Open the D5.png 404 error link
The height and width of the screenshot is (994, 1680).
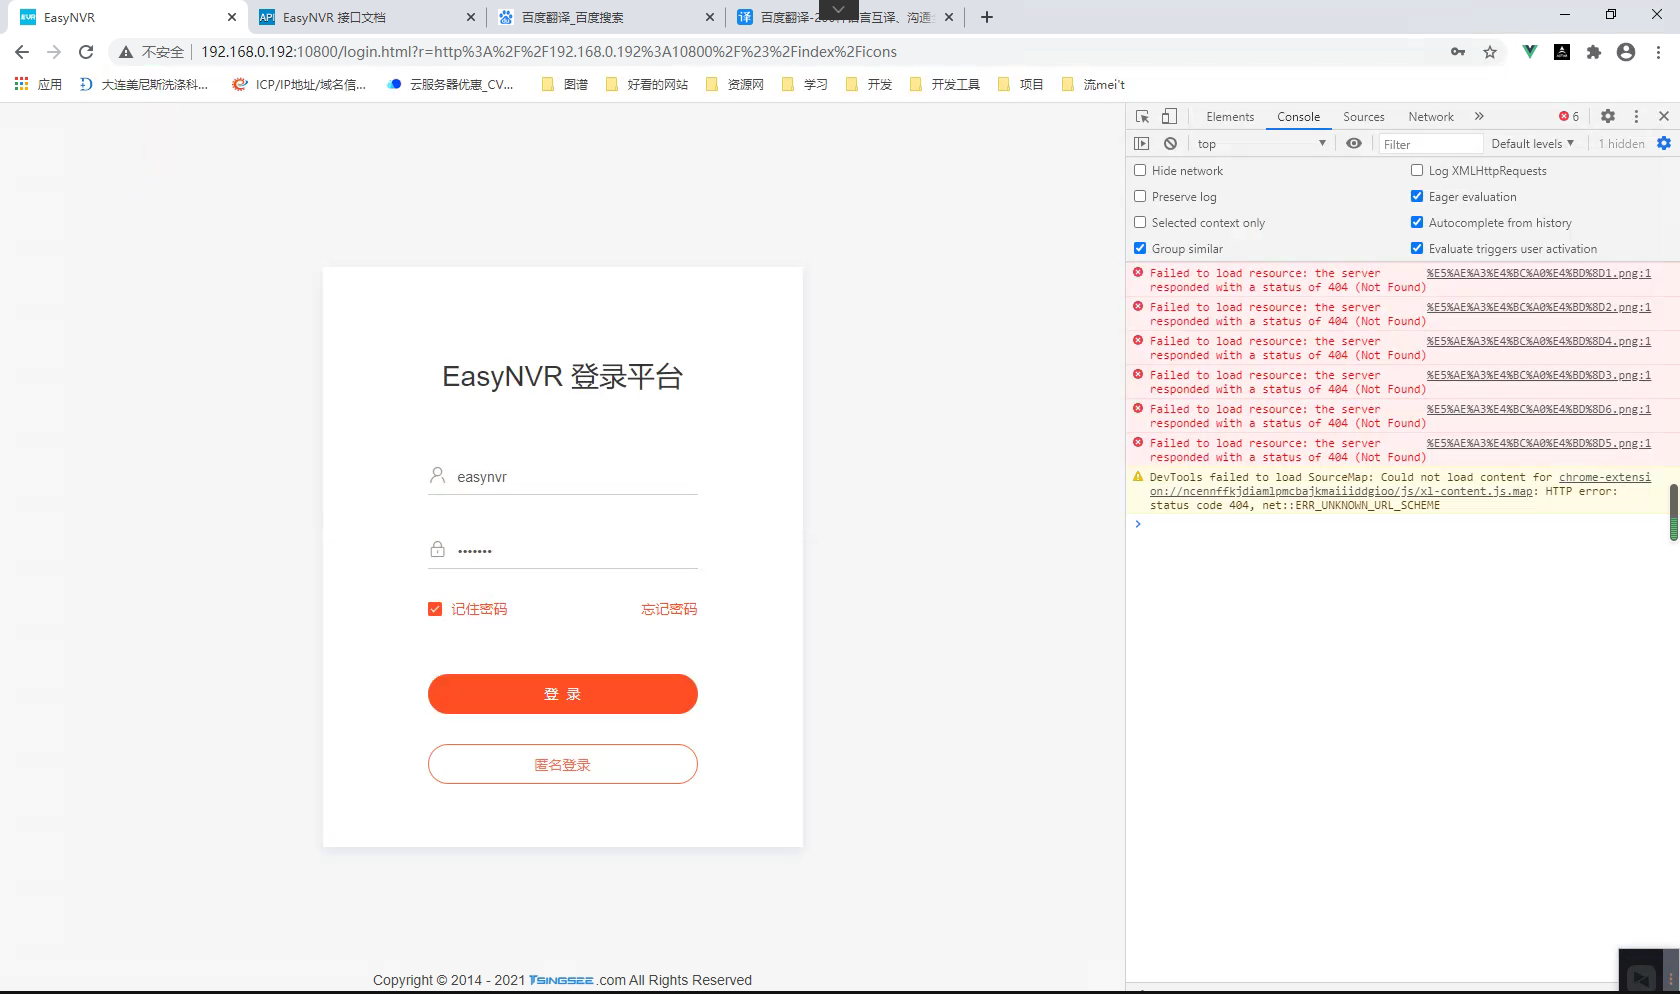[1539, 443]
